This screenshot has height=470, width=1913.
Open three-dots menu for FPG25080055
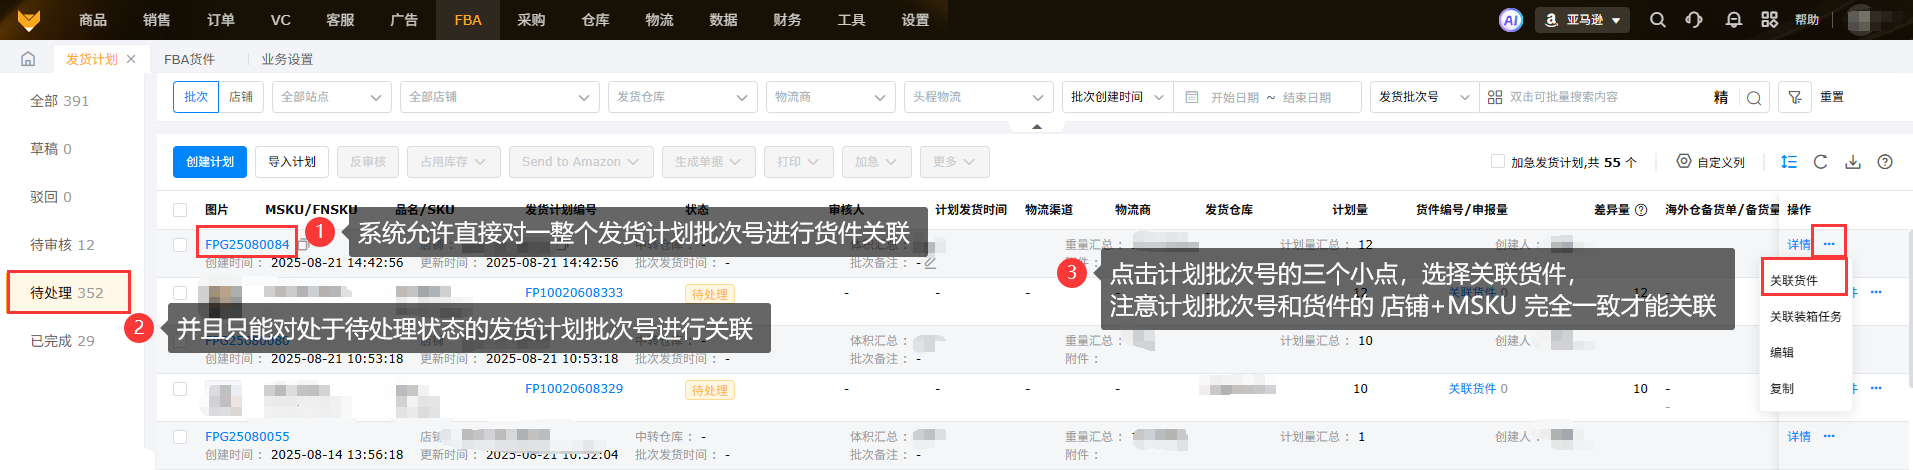coord(1829,436)
